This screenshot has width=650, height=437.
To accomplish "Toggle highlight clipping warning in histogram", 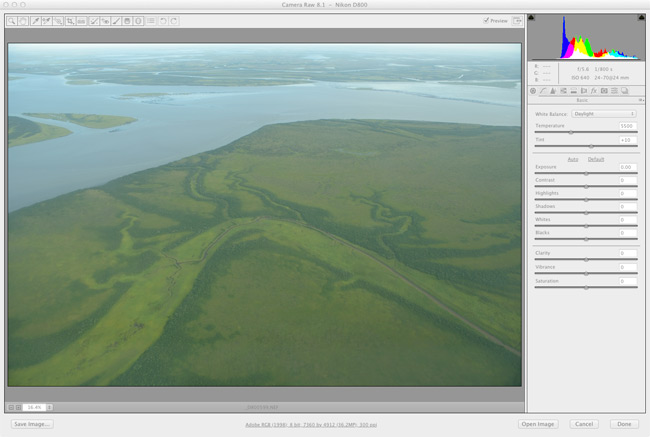I will [641, 18].
